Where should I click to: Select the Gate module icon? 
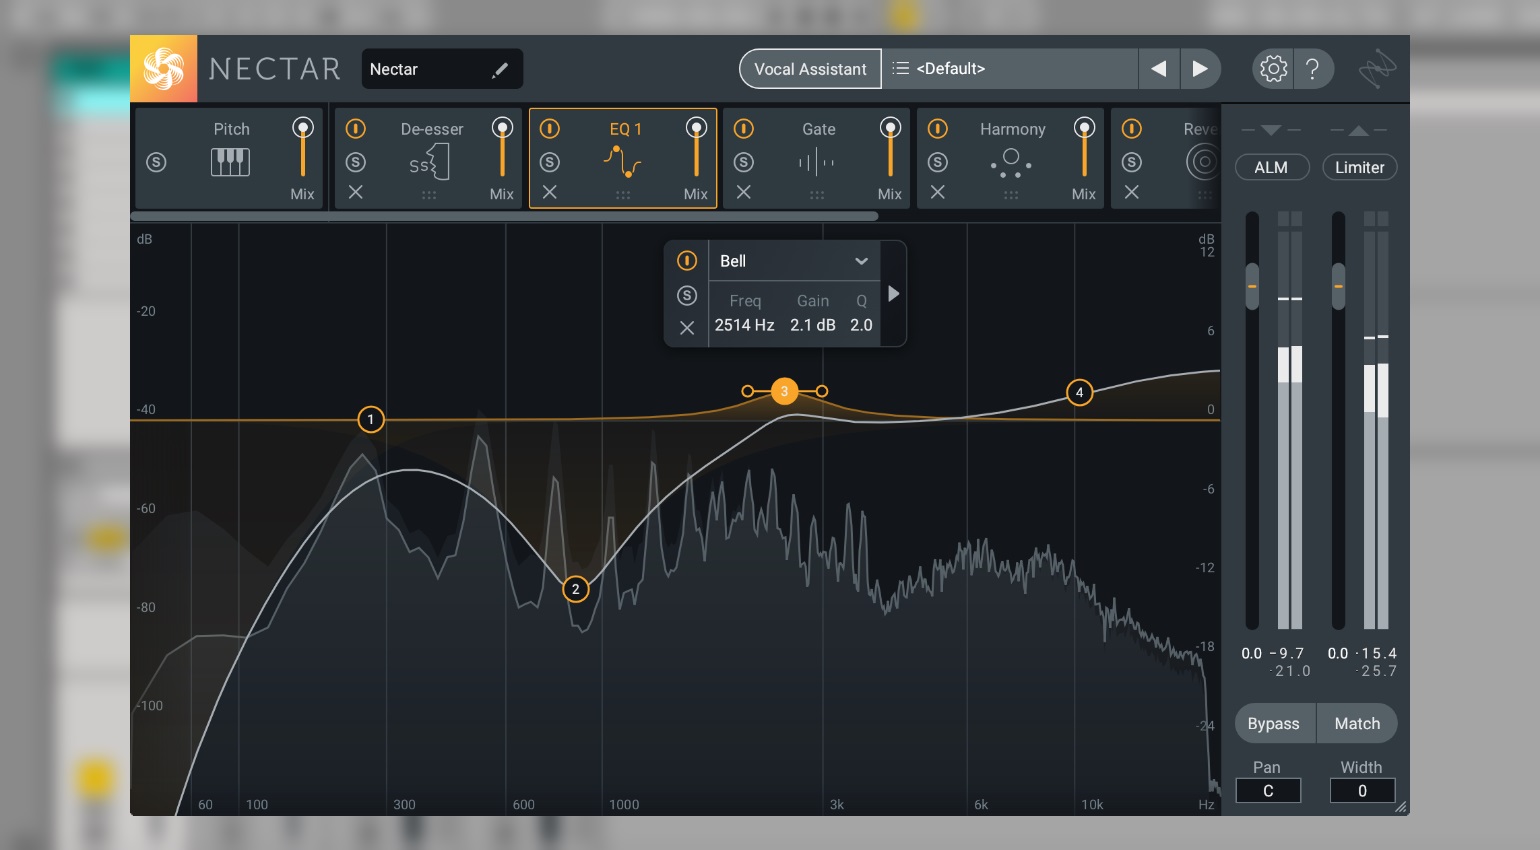point(818,161)
